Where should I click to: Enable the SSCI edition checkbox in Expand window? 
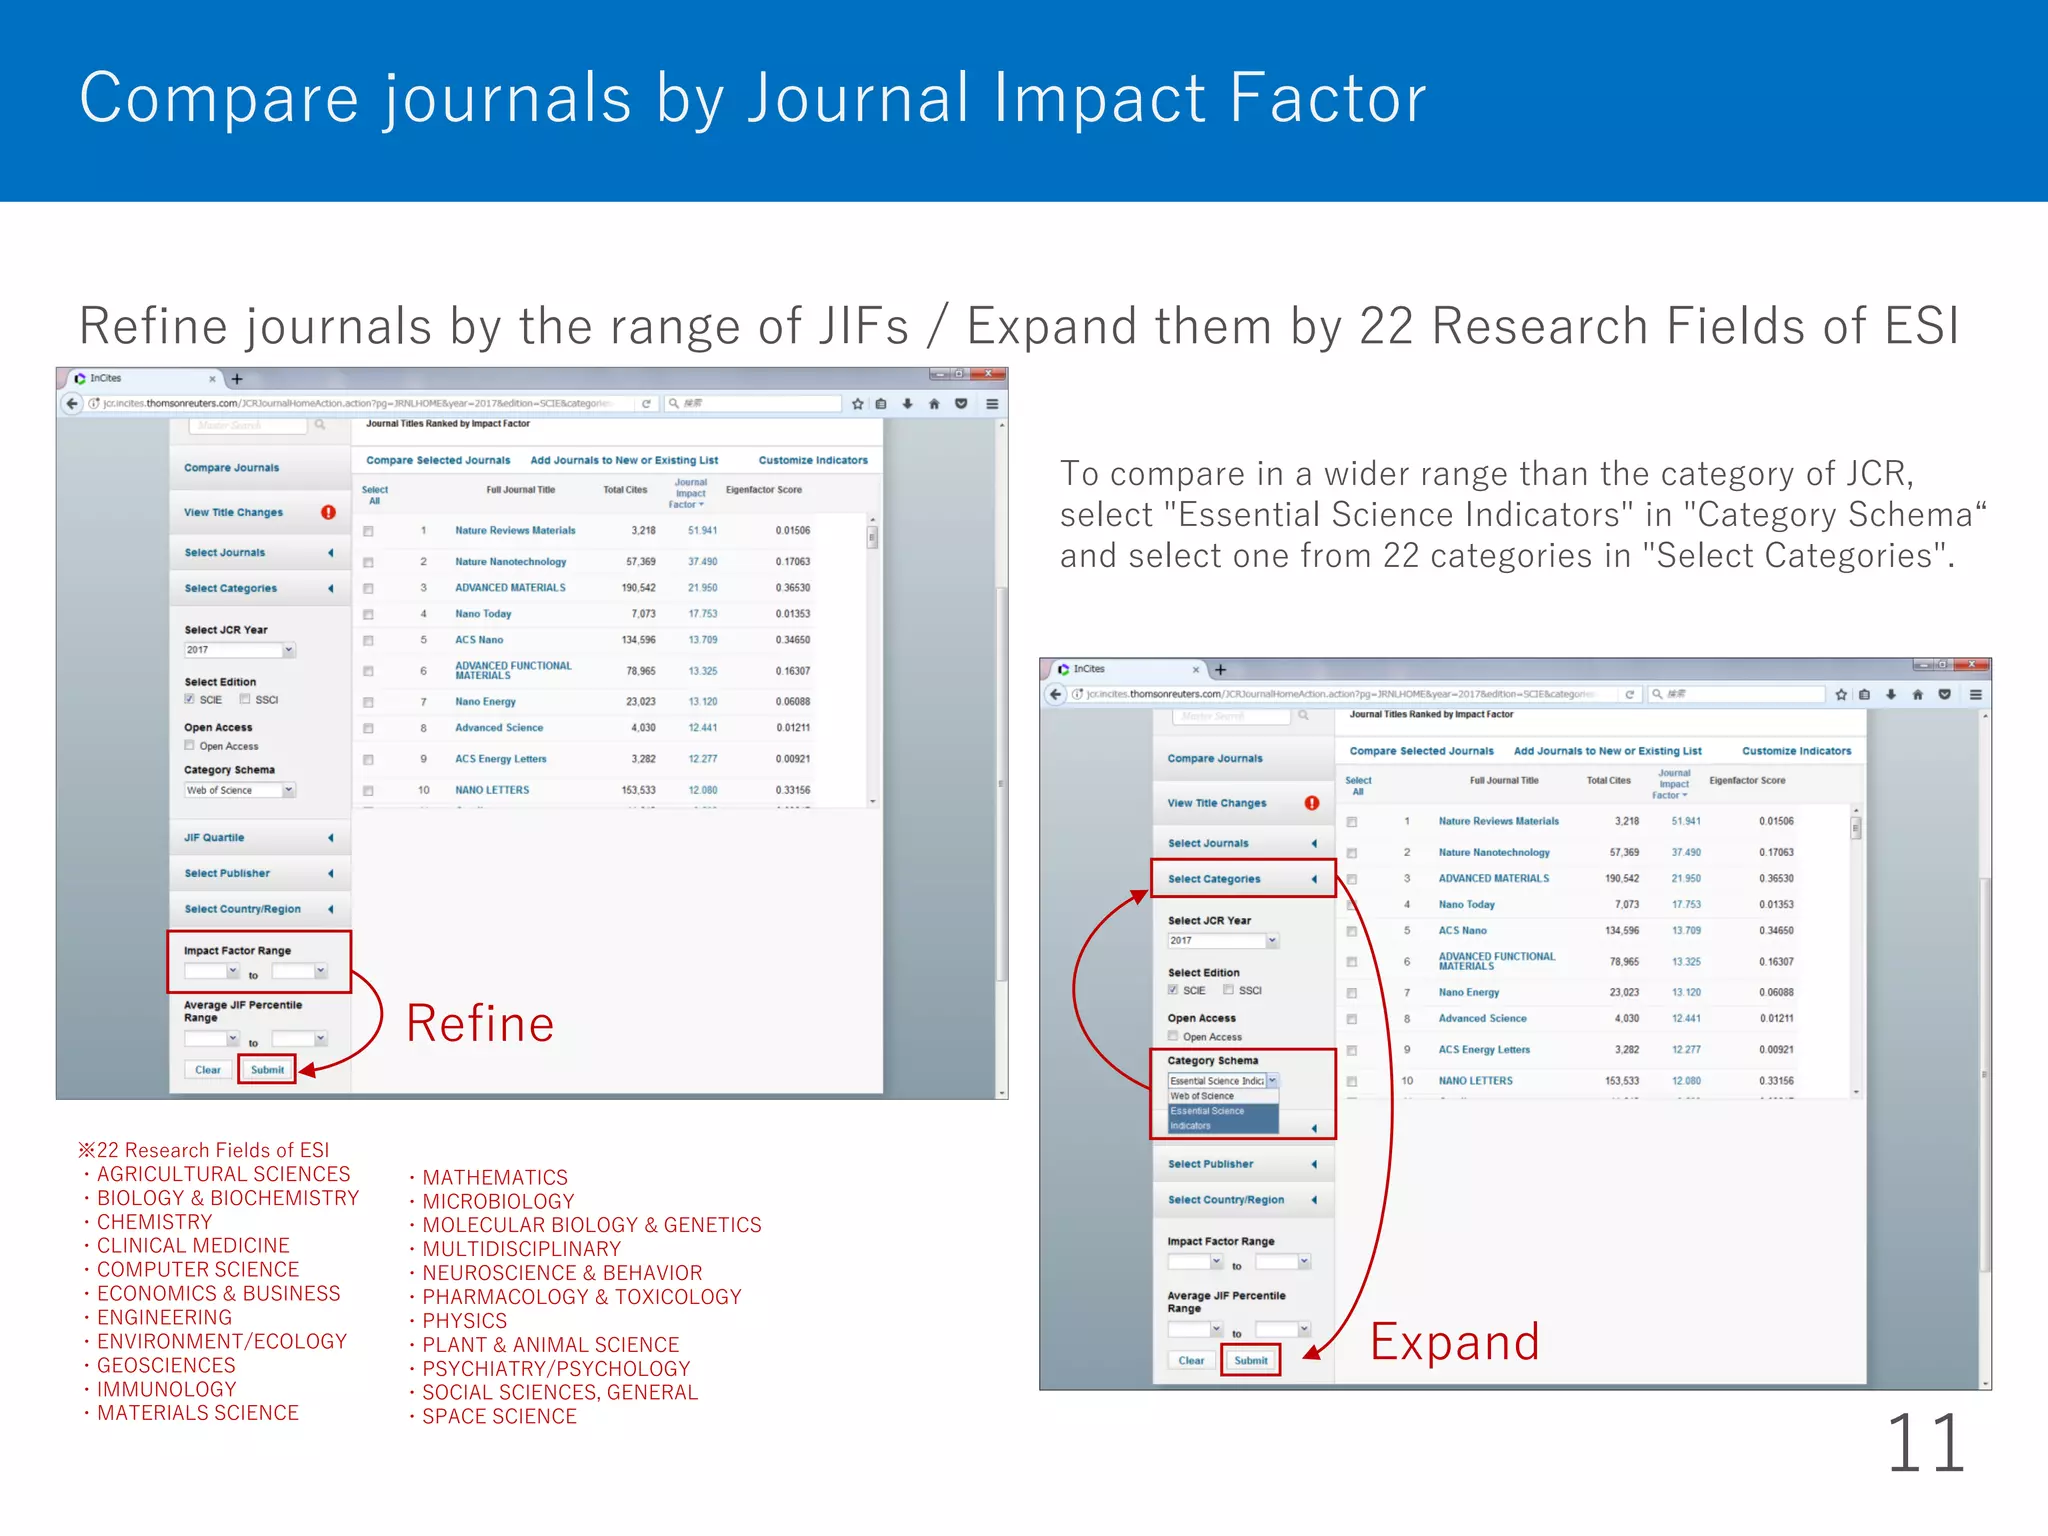click(1229, 990)
